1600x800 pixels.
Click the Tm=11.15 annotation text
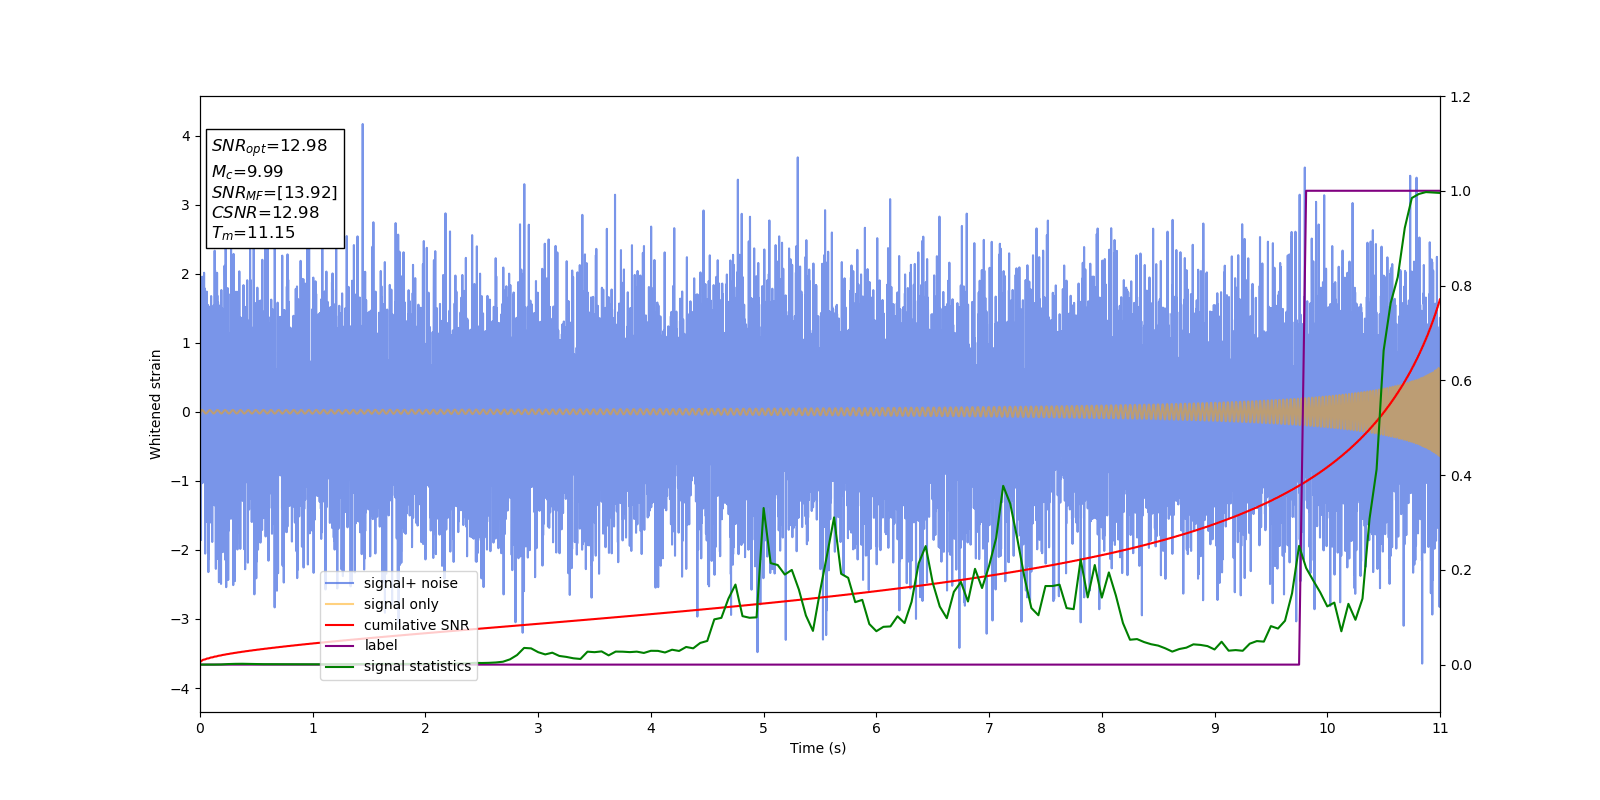point(253,233)
